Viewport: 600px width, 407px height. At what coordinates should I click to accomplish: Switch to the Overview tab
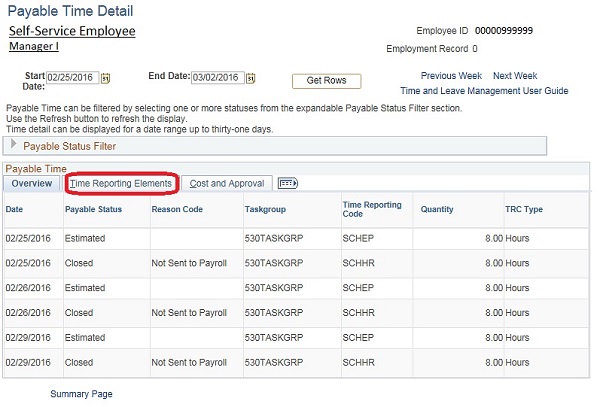pos(32,184)
